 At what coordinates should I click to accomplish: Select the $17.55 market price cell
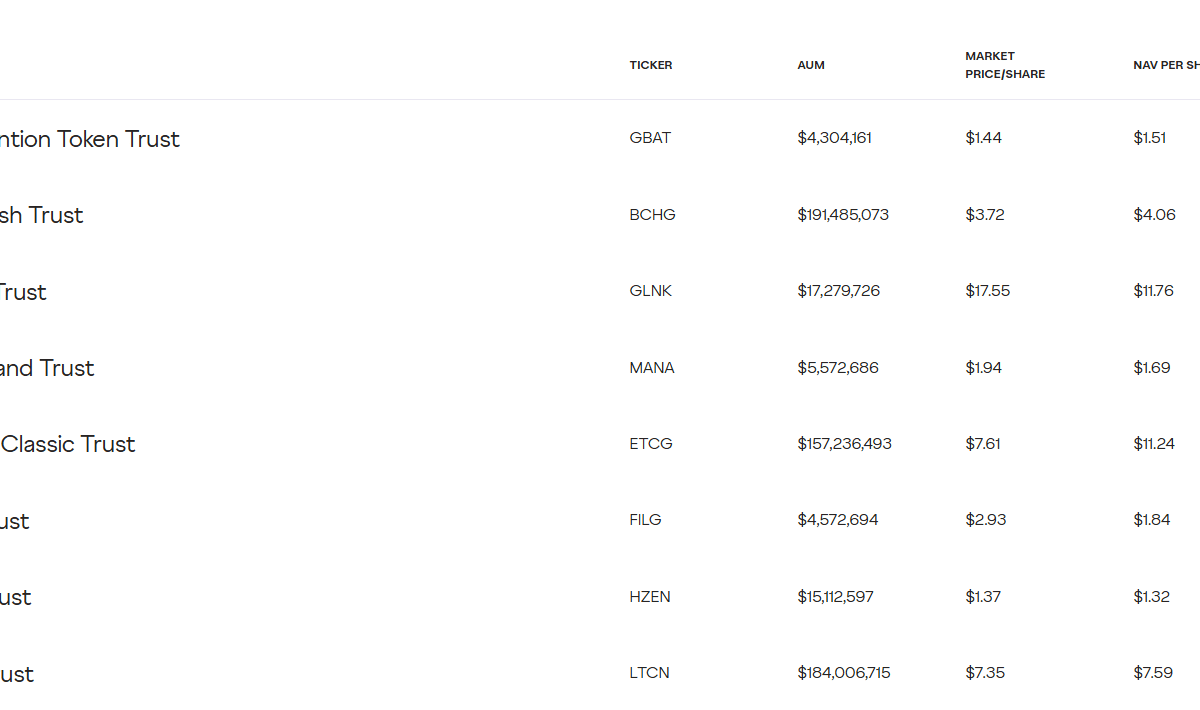(987, 291)
